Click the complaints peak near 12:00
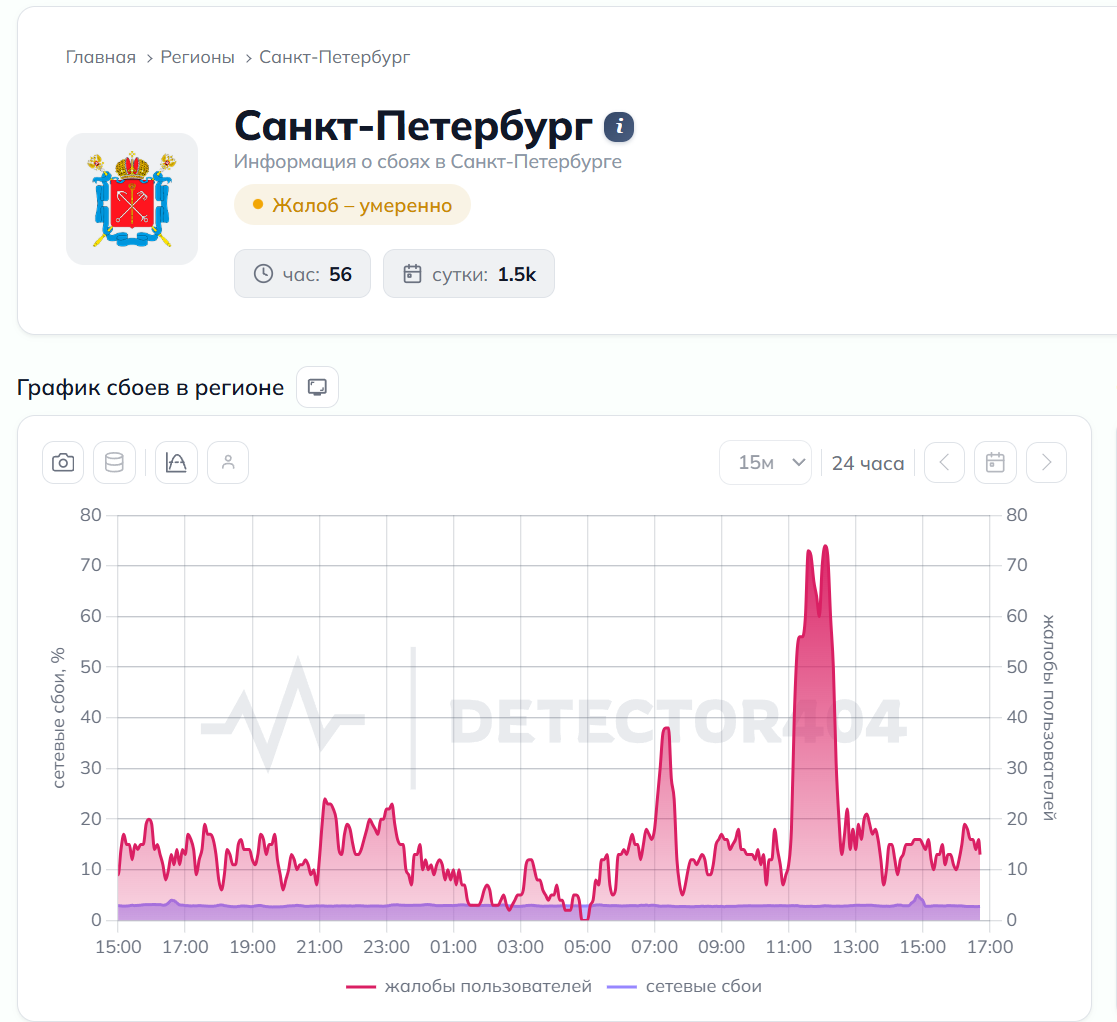The width and height of the screenshot is (1117, 1022). [x=826, y=547]
